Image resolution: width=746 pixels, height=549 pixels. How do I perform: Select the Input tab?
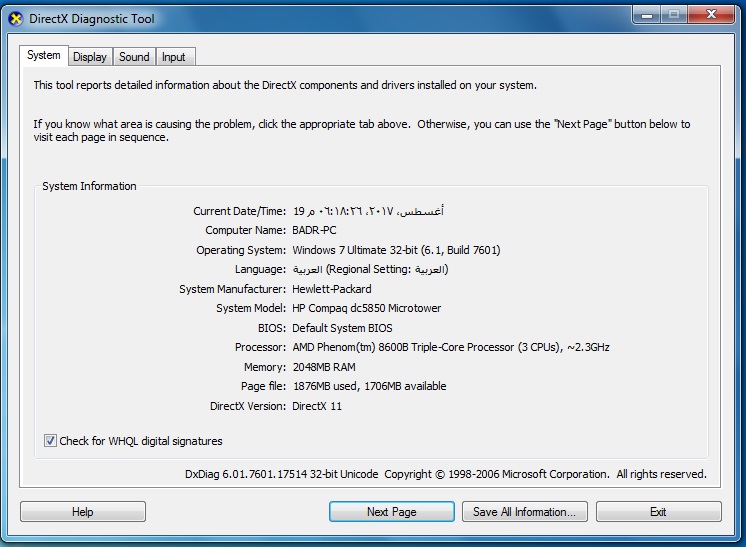pyautogui.click(x=173, y=57)
